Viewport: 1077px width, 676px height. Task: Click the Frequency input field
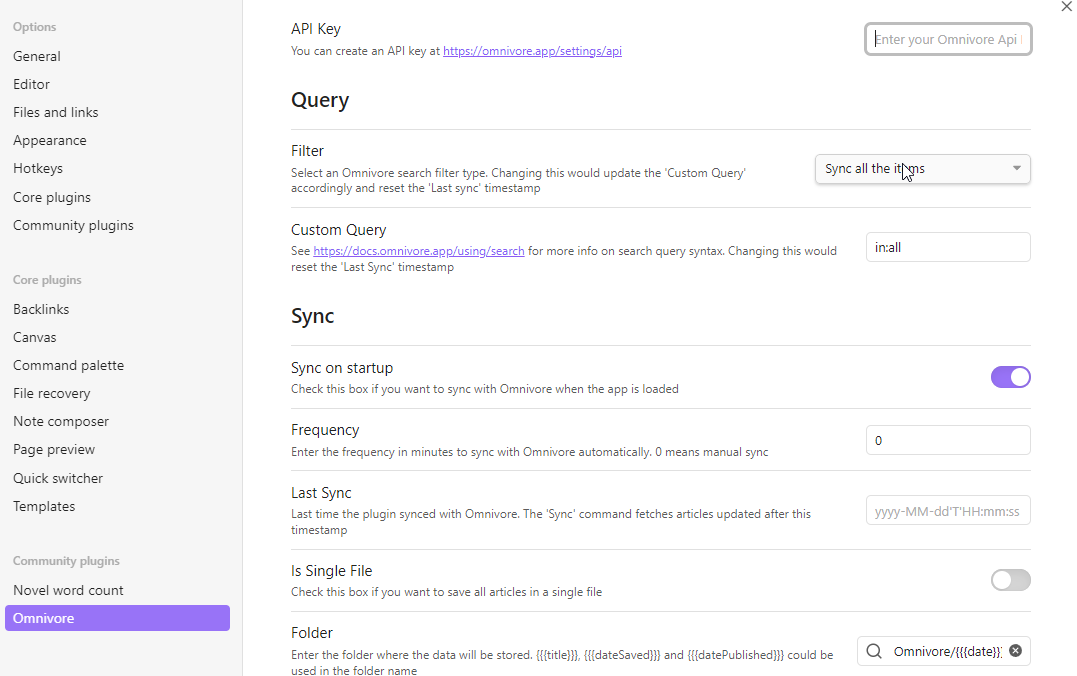947,440
